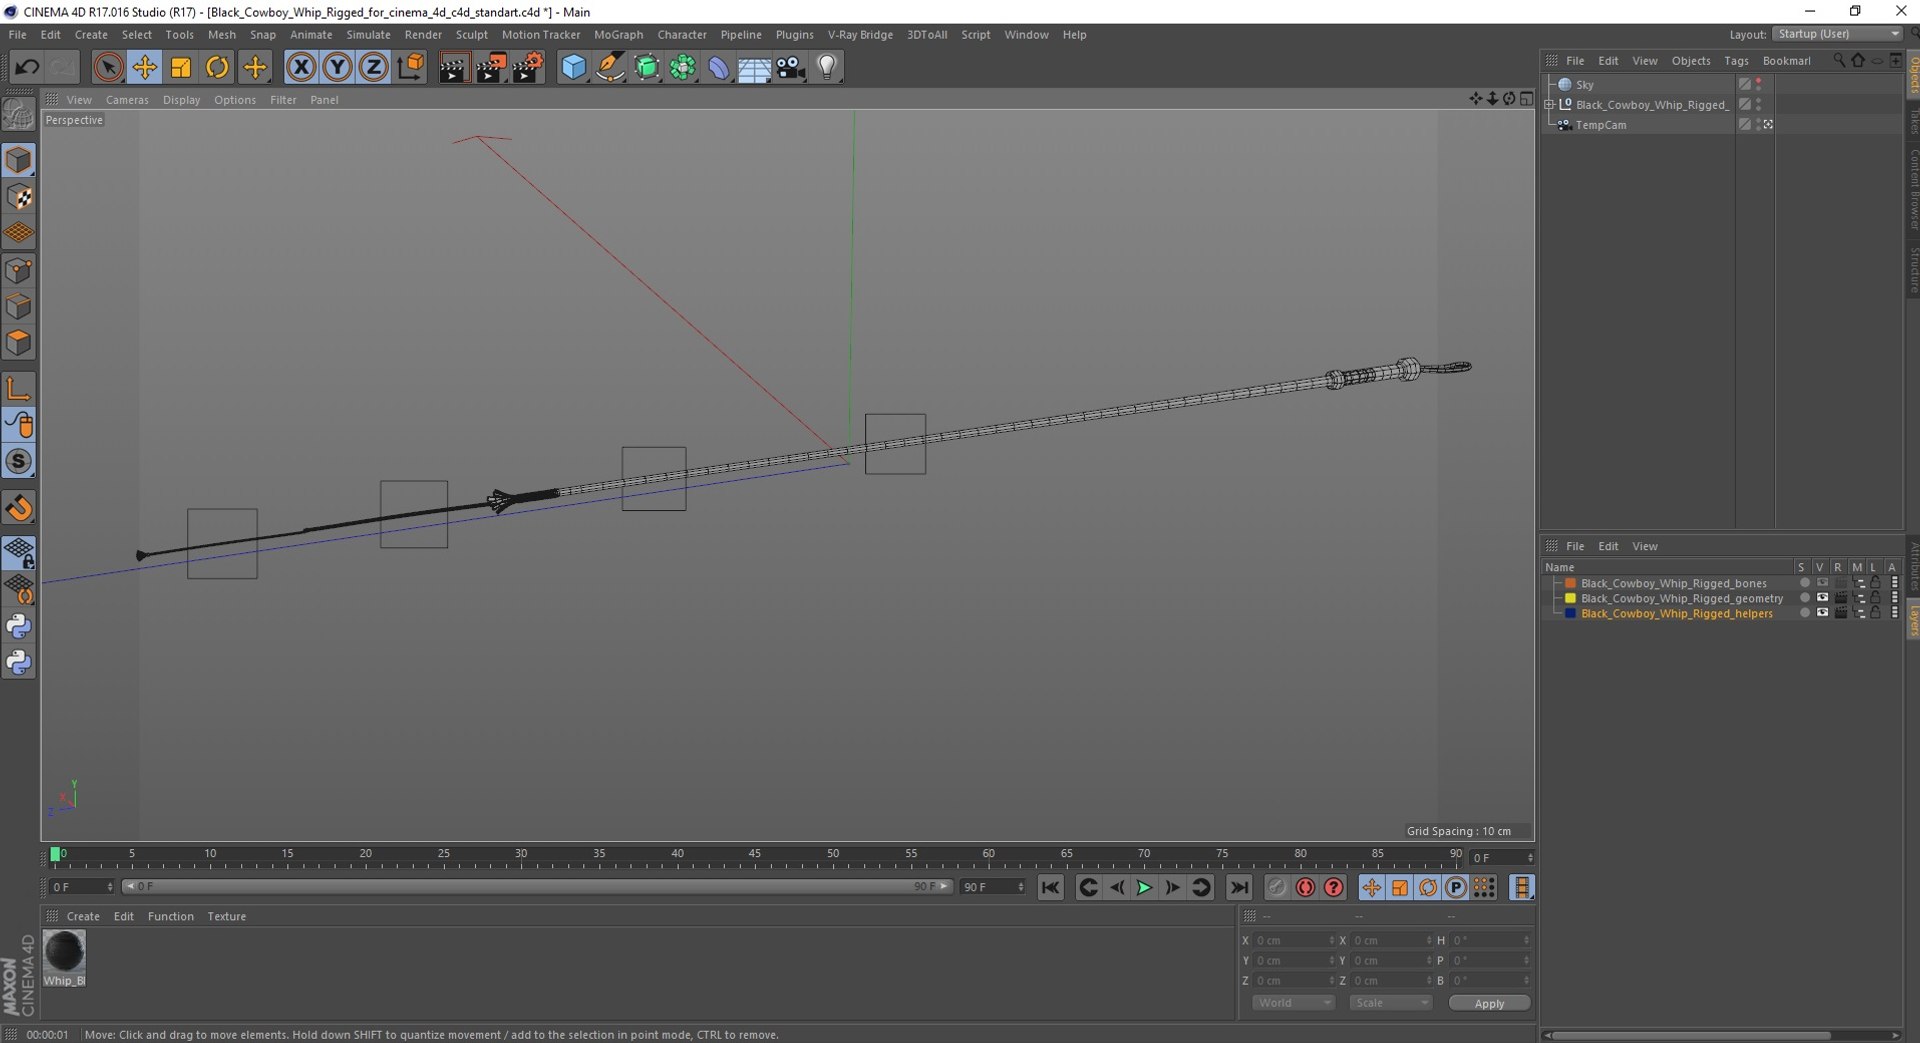Click the X position input field
This screenshot has height=1043, width=1920.
click(x=1294, y=940)
